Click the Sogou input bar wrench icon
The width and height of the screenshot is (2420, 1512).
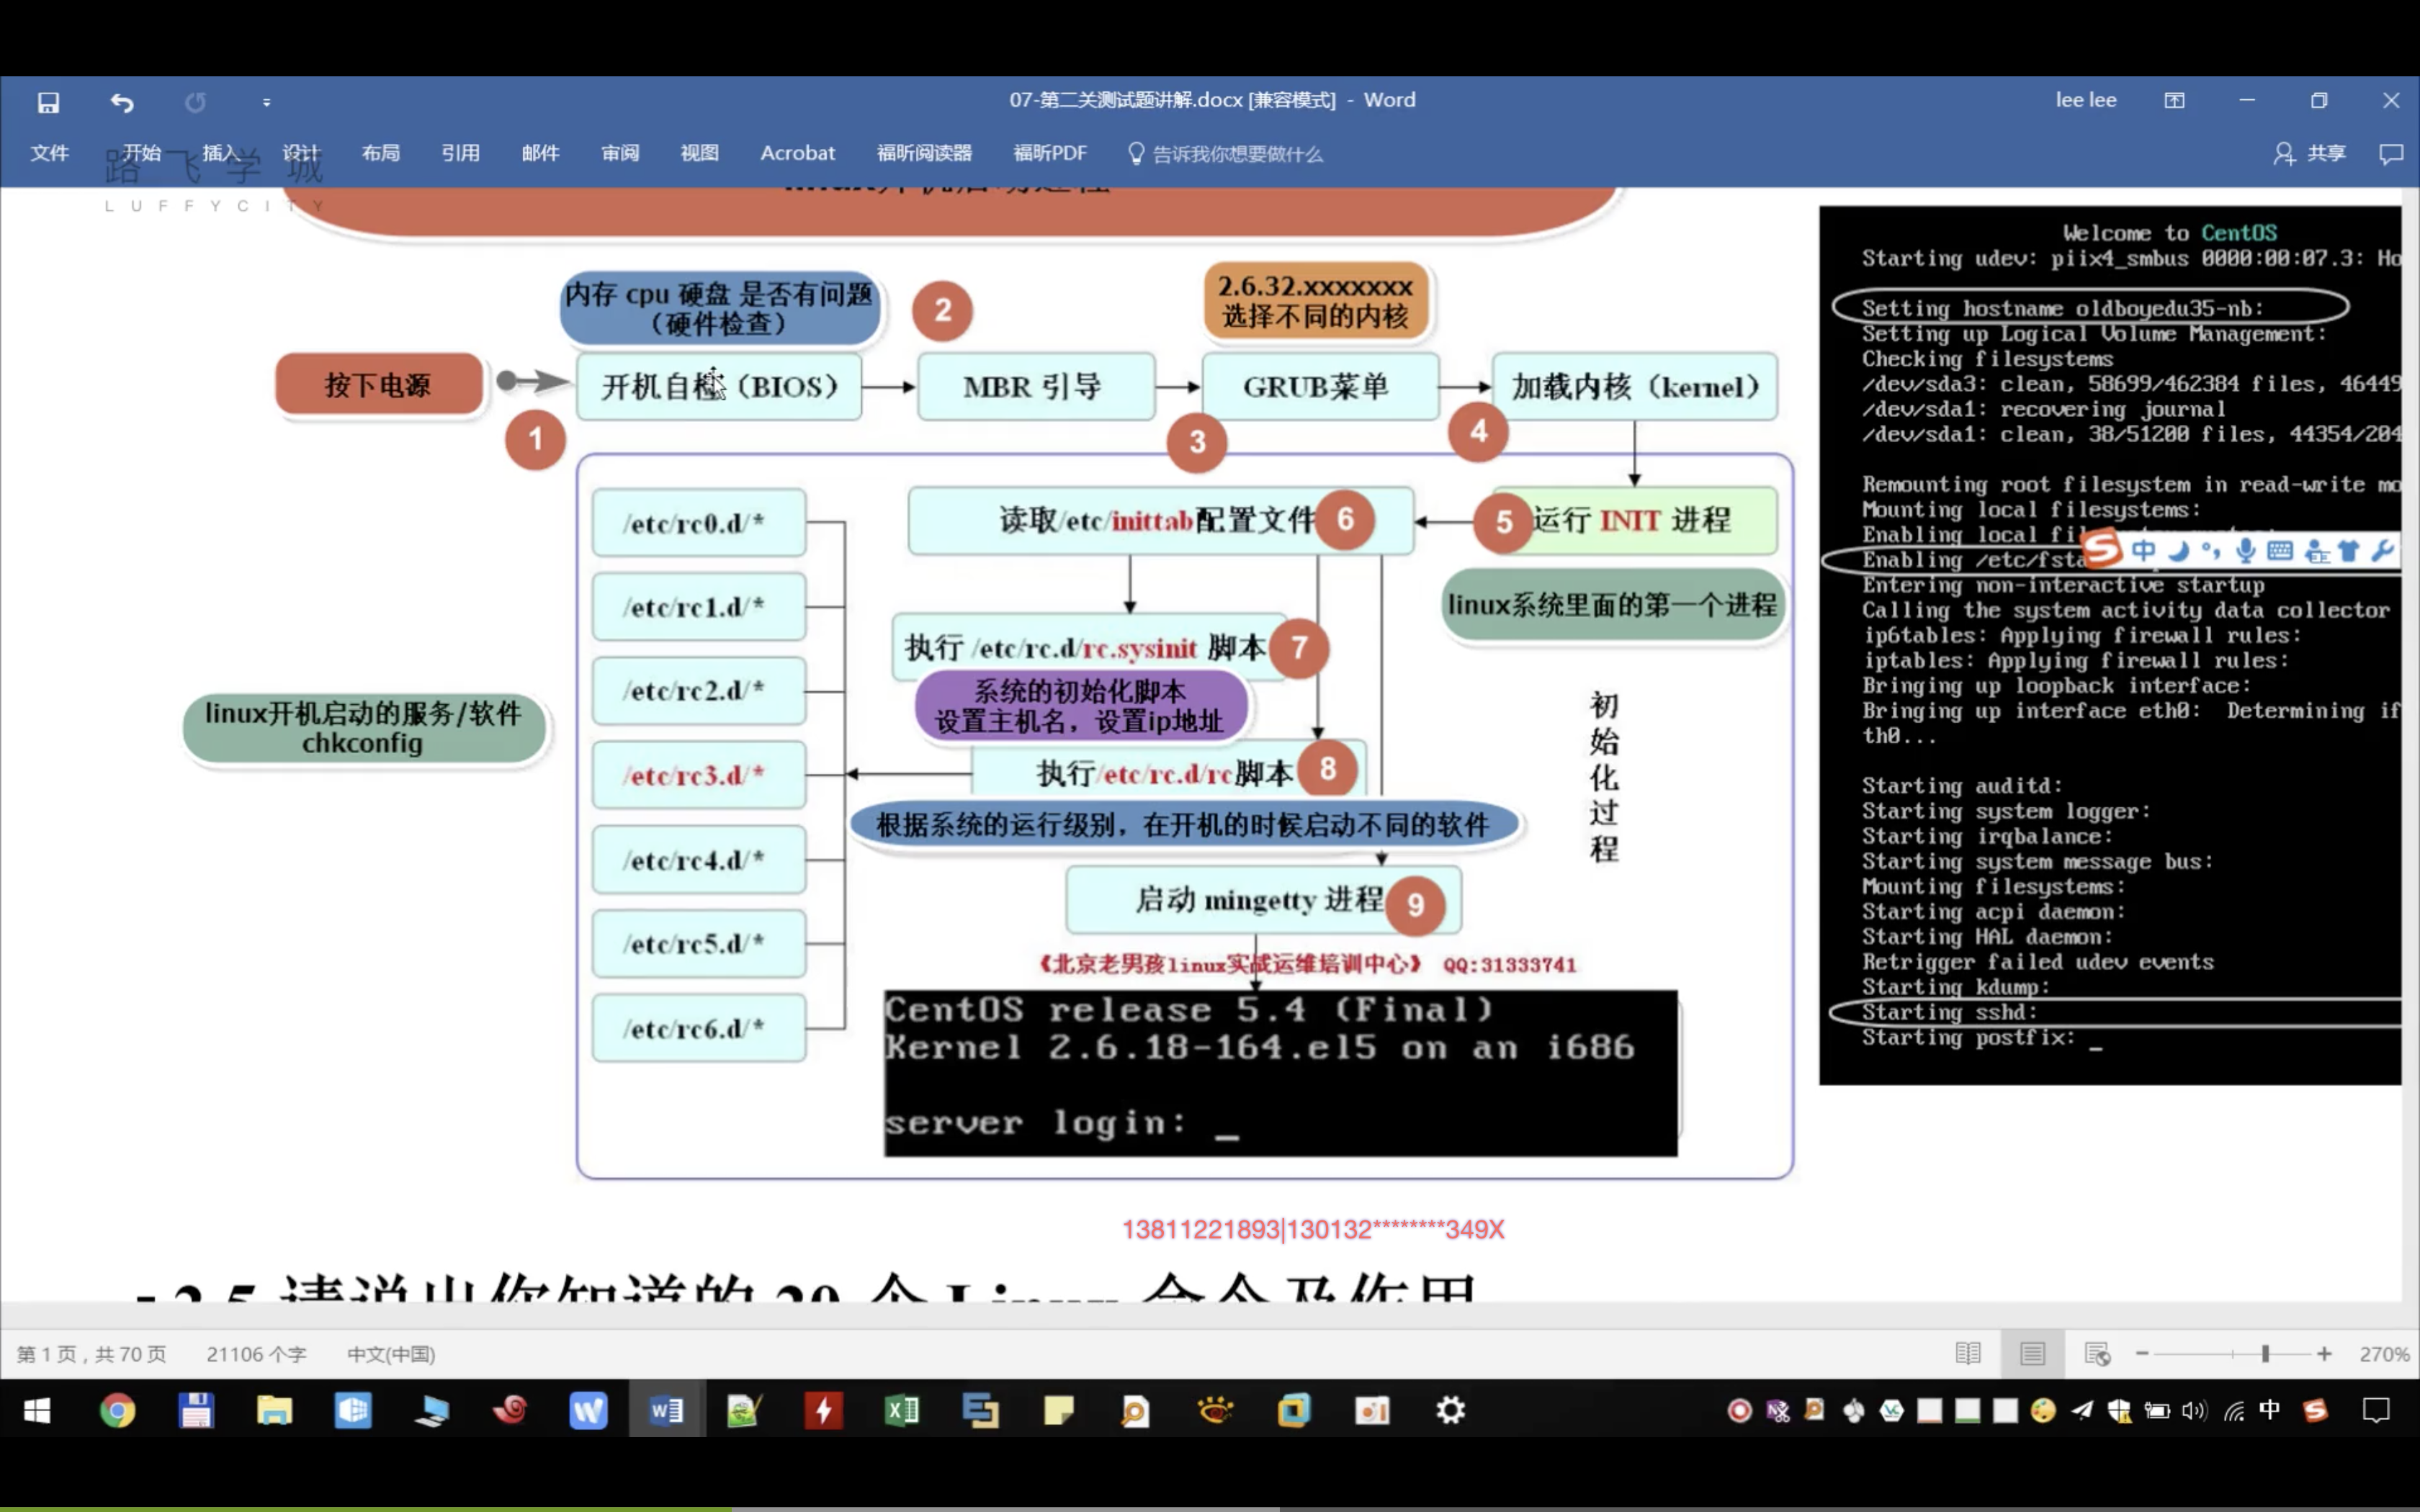[2383, 550]
